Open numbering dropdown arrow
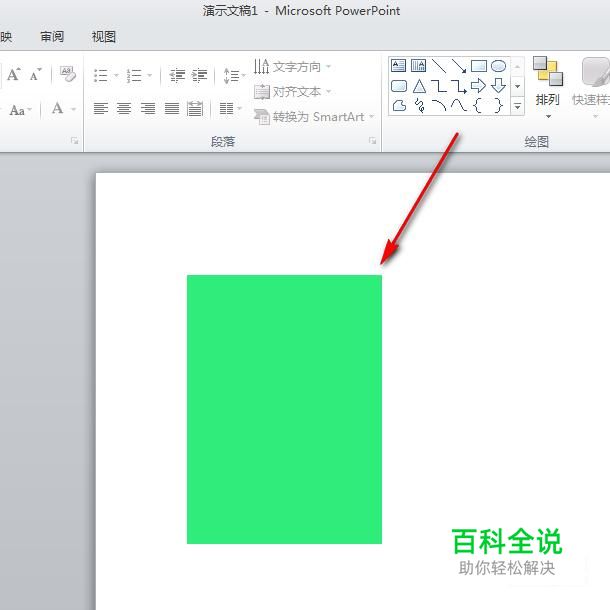This screenshot has width=610, height=610. click(x=150, y=75)
